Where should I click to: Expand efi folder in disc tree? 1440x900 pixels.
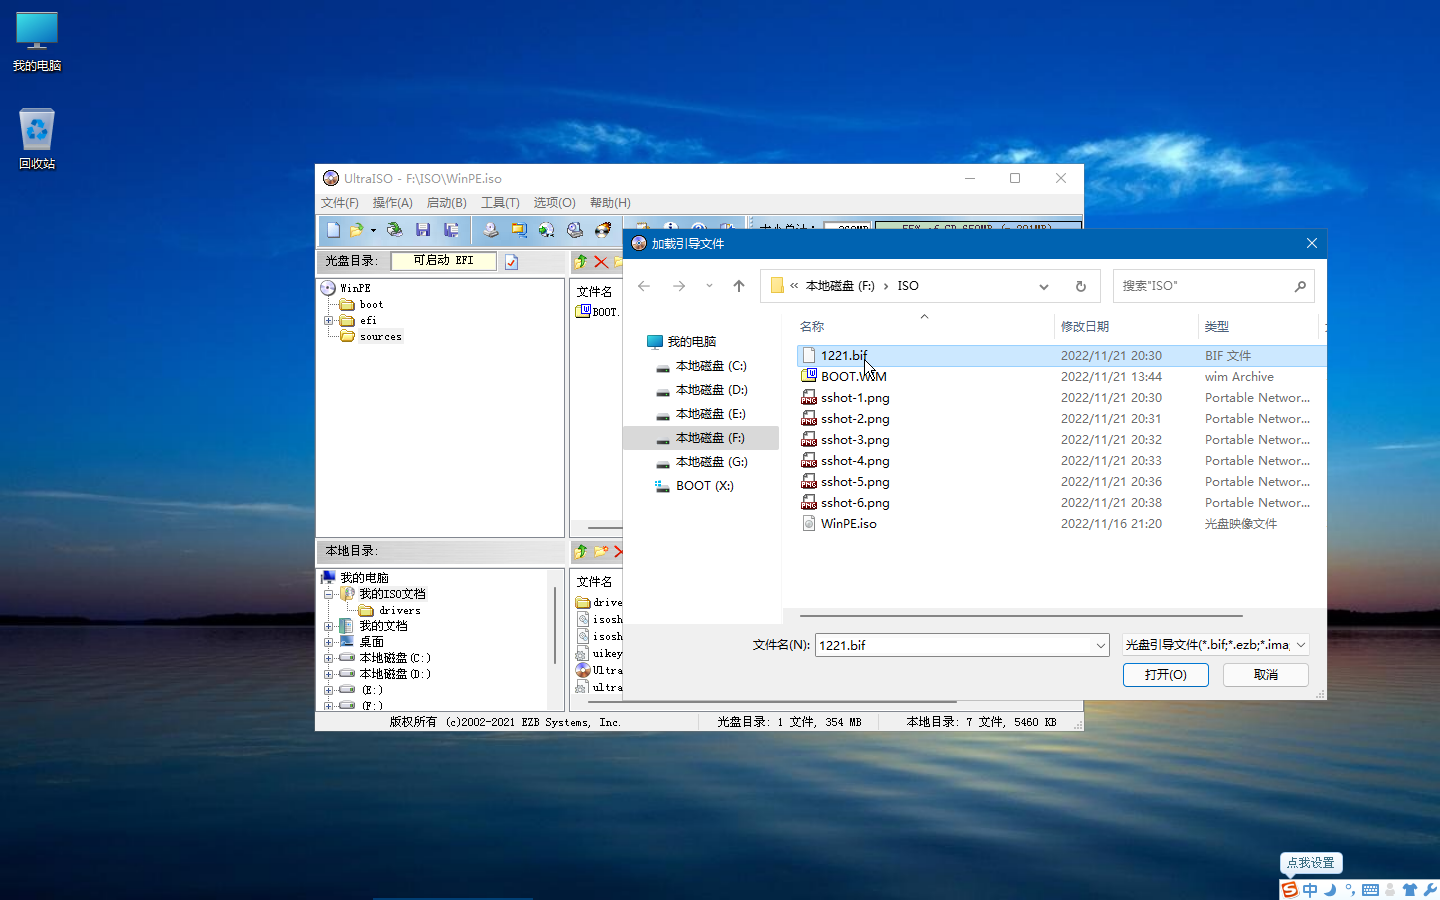pos(328,320)
